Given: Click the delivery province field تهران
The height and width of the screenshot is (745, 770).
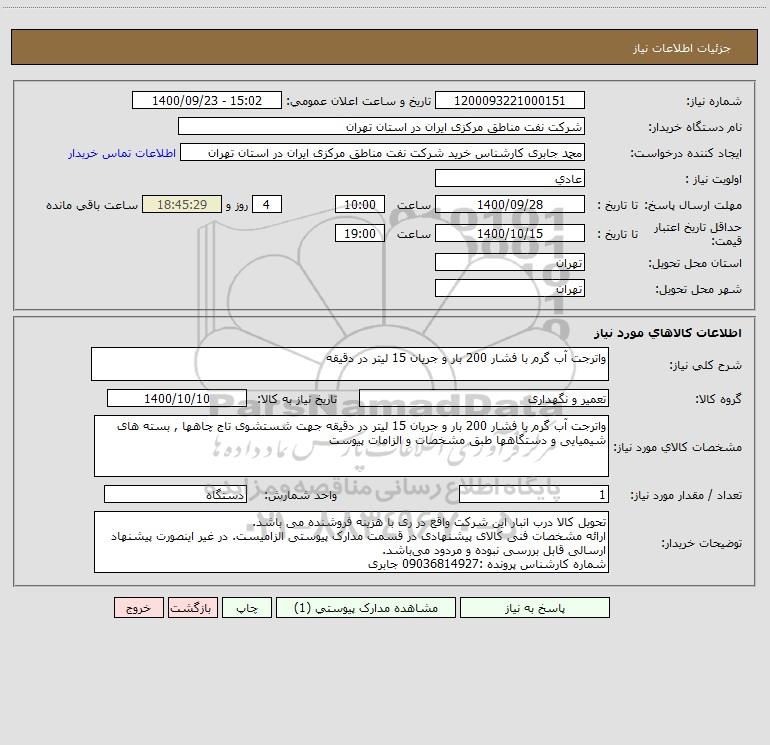Looking at the screenshot, I should click(510, 262).
